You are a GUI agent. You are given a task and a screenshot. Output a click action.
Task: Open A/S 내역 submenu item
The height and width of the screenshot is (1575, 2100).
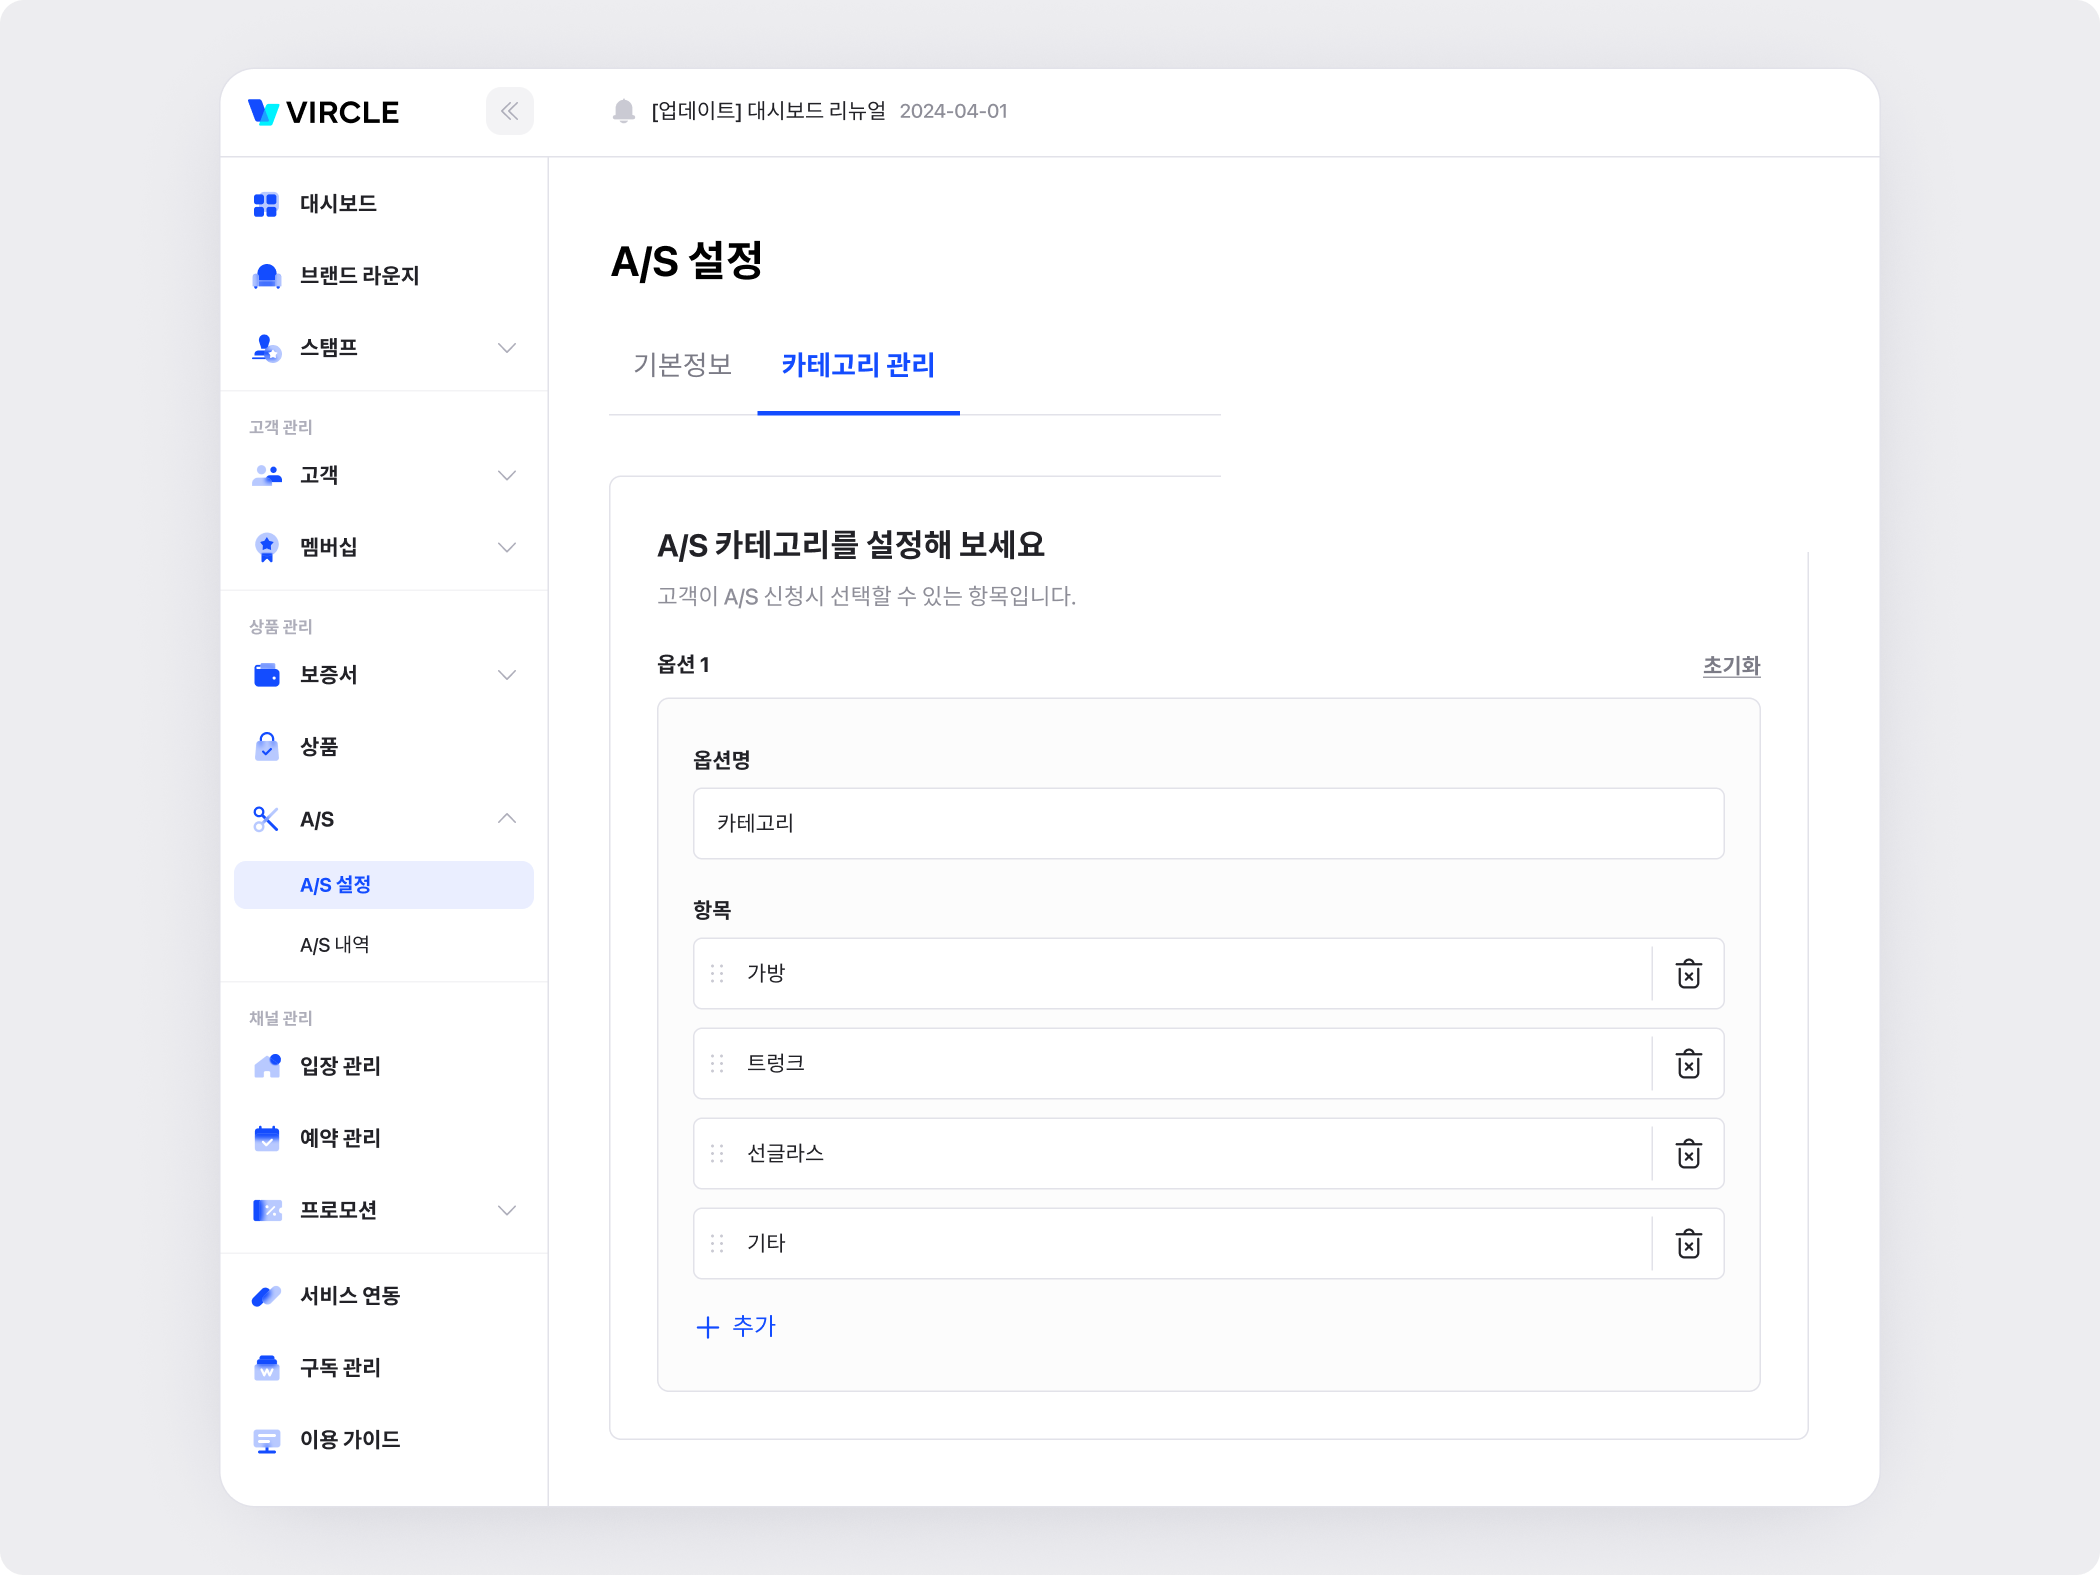click(x=335, y=945)
